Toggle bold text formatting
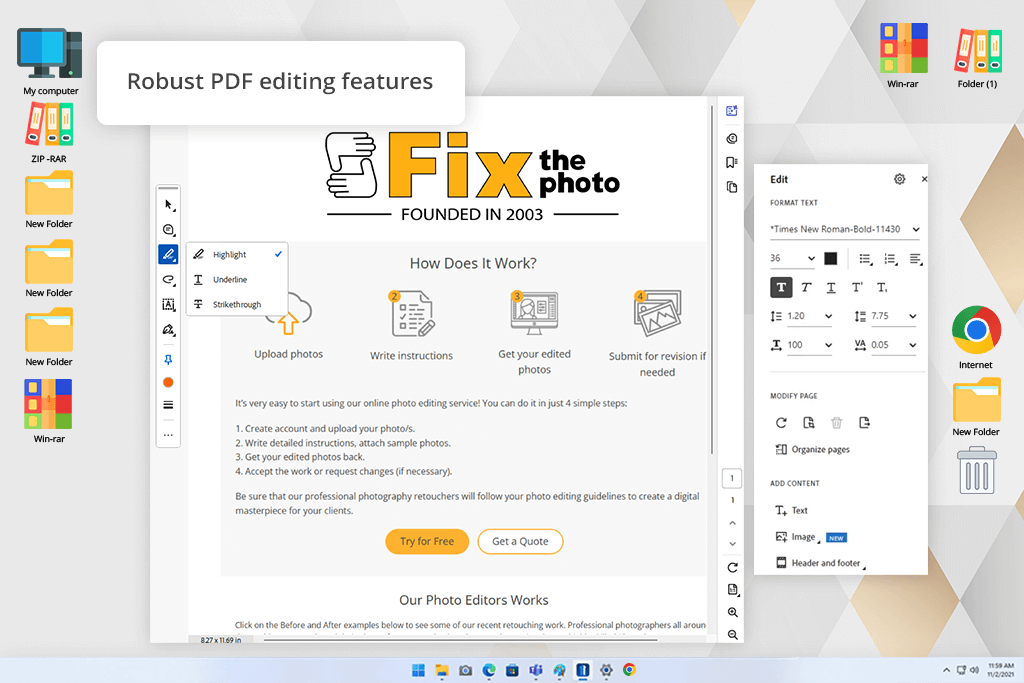Screen dimensions: 1024x683 pyautogui.click(x=781, y=287)
